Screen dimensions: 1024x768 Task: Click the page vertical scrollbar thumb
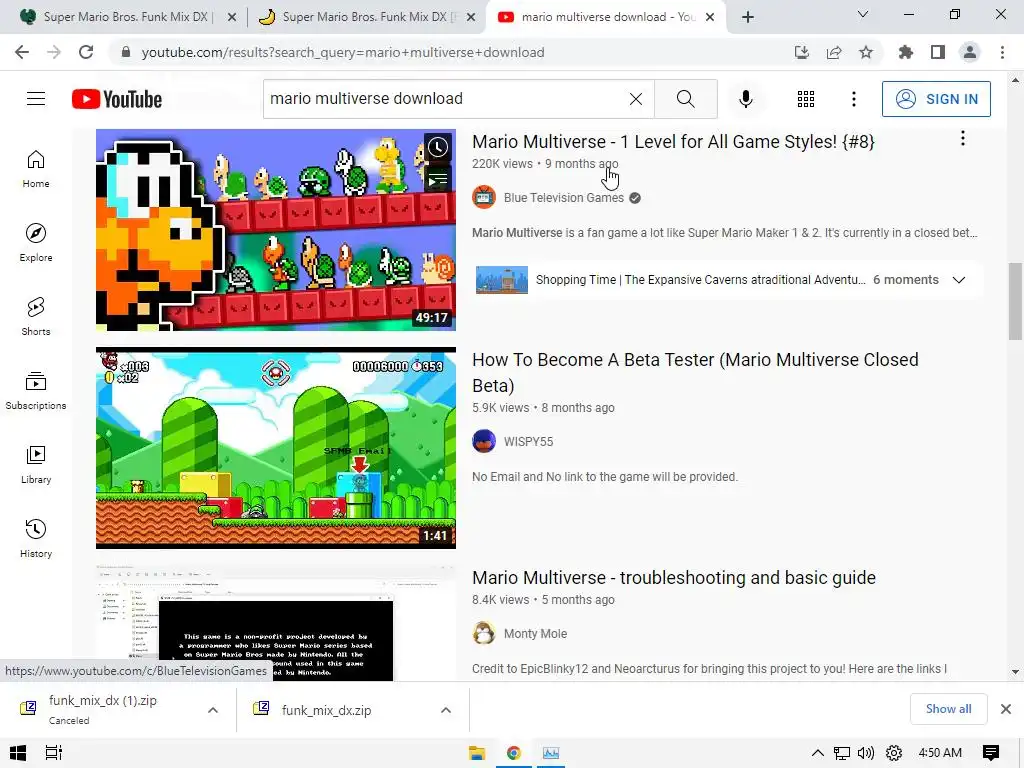click(1015, 301)
